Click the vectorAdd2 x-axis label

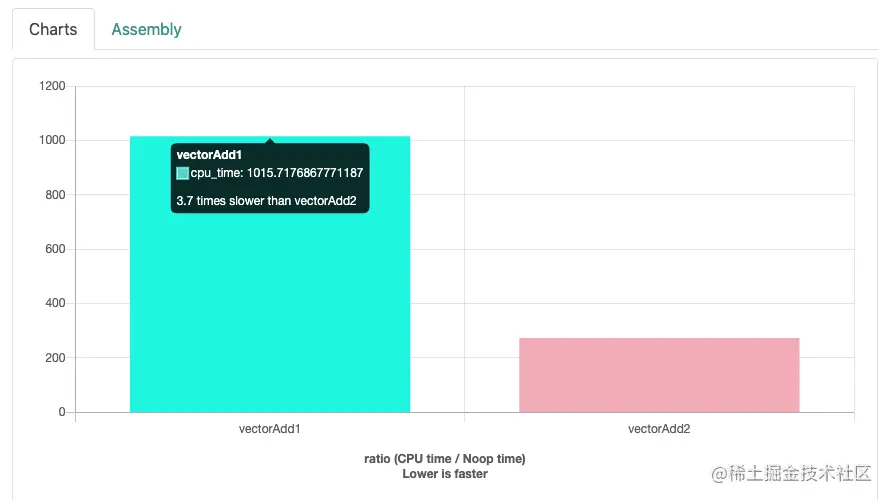(x=659, y=429)
